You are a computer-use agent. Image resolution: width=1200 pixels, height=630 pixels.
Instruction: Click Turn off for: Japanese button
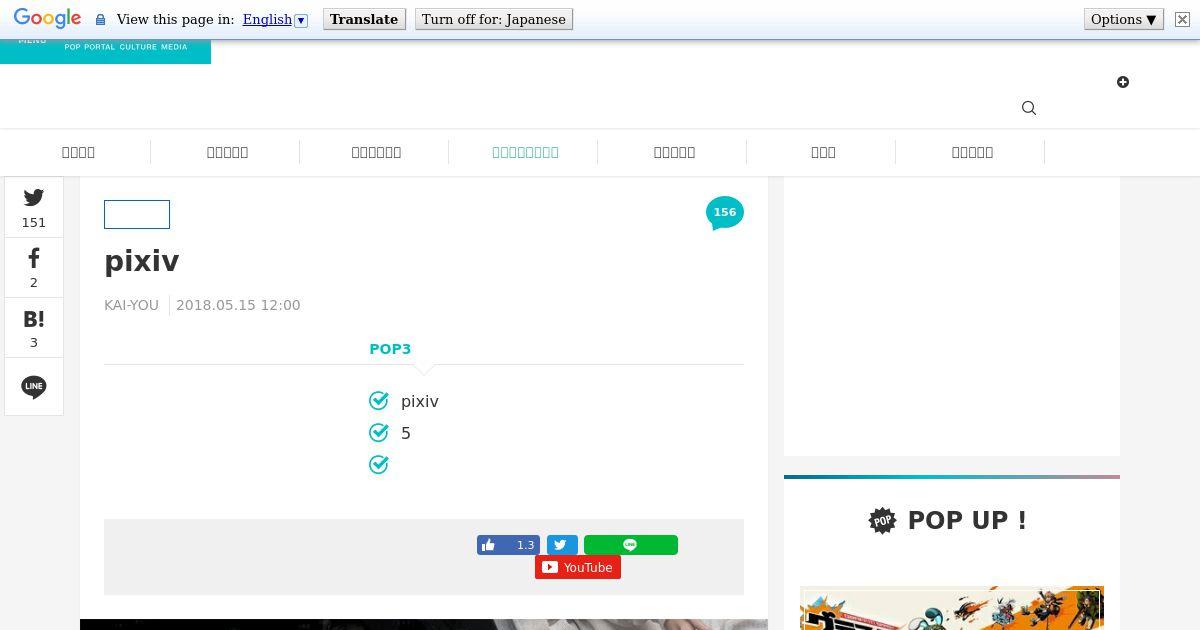pyautogui.click(x=494, y=19)
